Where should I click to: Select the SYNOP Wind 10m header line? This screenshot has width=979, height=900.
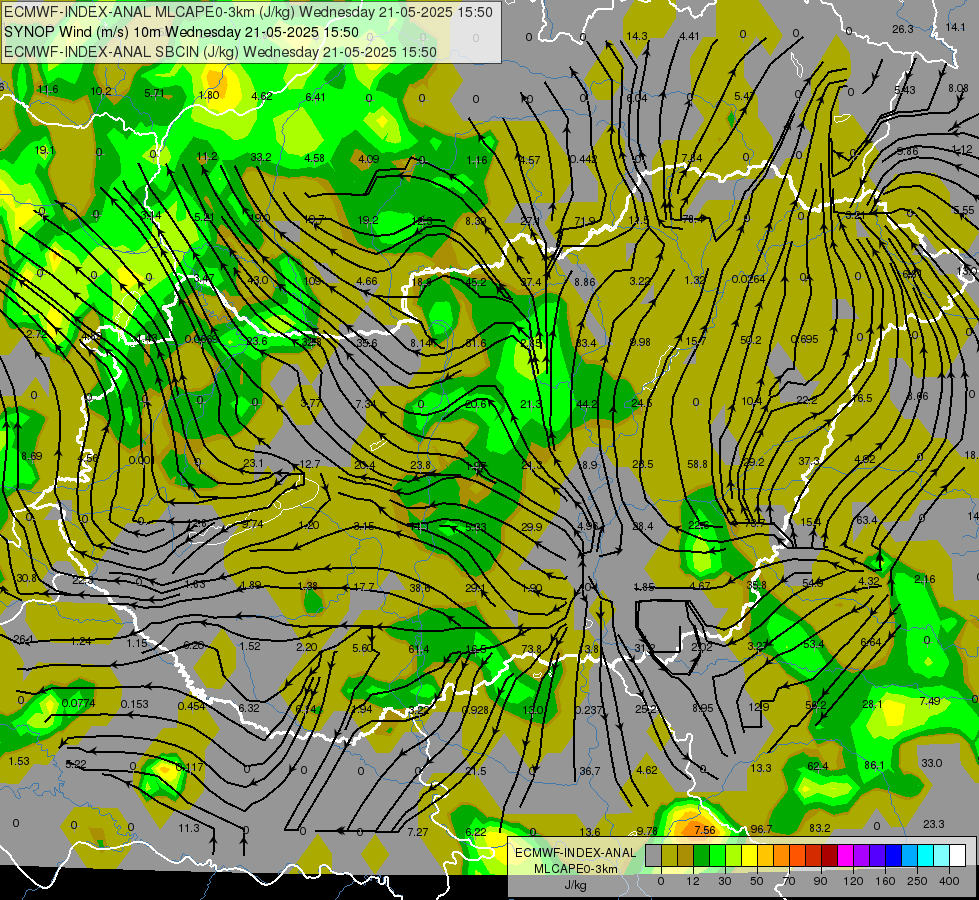click(181, 32)
